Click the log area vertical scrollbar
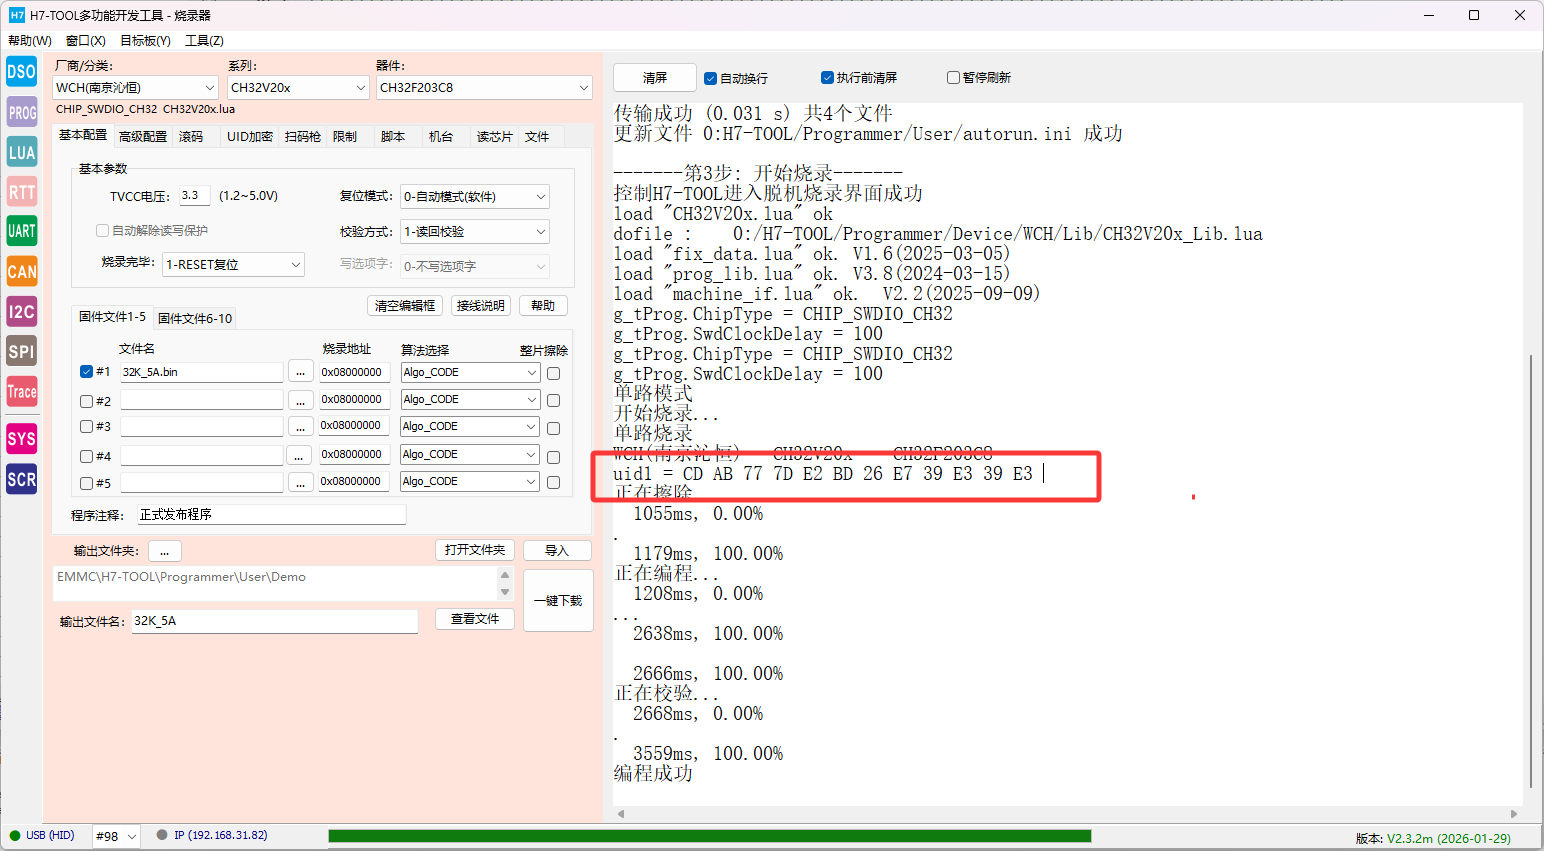Viewport: 1544px width, 851px height. pyautogui.click(x=1530, y=570)
